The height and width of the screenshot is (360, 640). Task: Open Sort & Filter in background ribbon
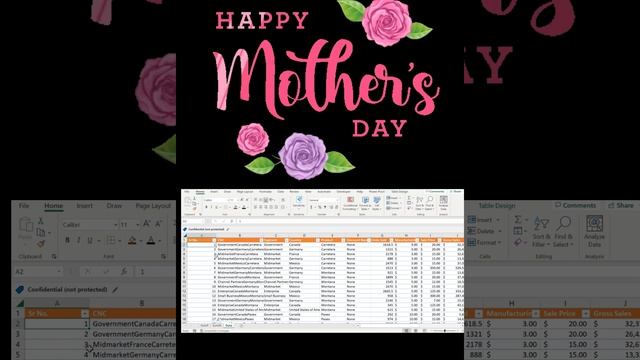[x=542, y=232]
